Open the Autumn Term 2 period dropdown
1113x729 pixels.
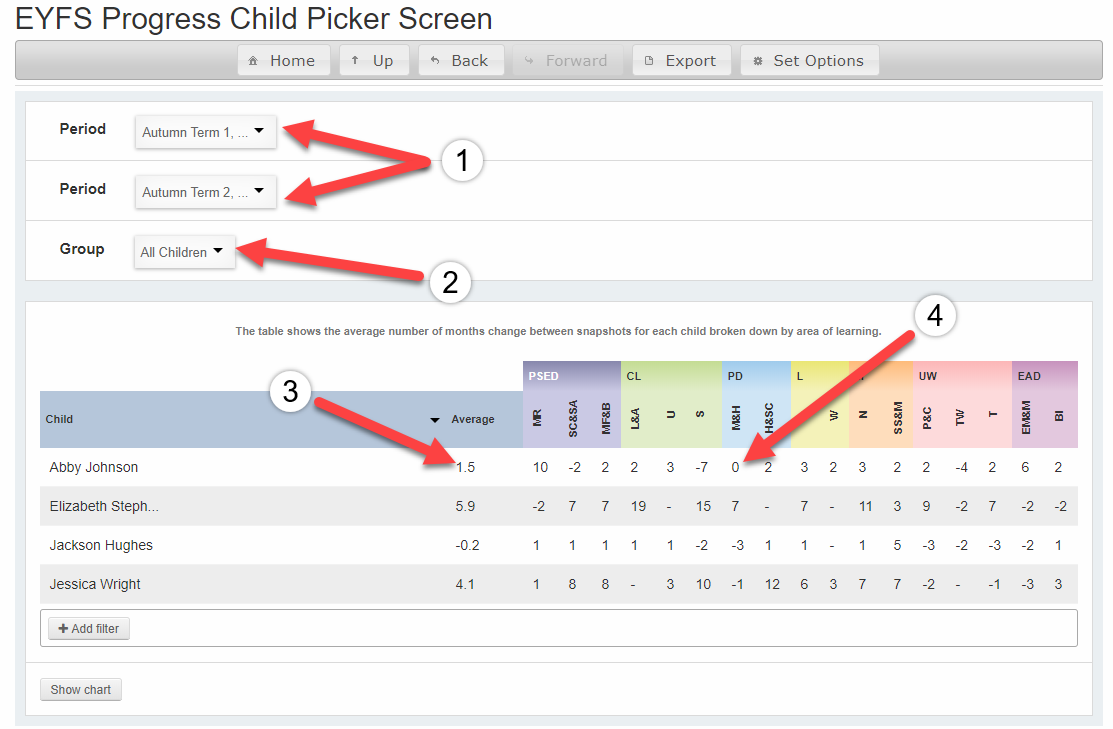205,191
